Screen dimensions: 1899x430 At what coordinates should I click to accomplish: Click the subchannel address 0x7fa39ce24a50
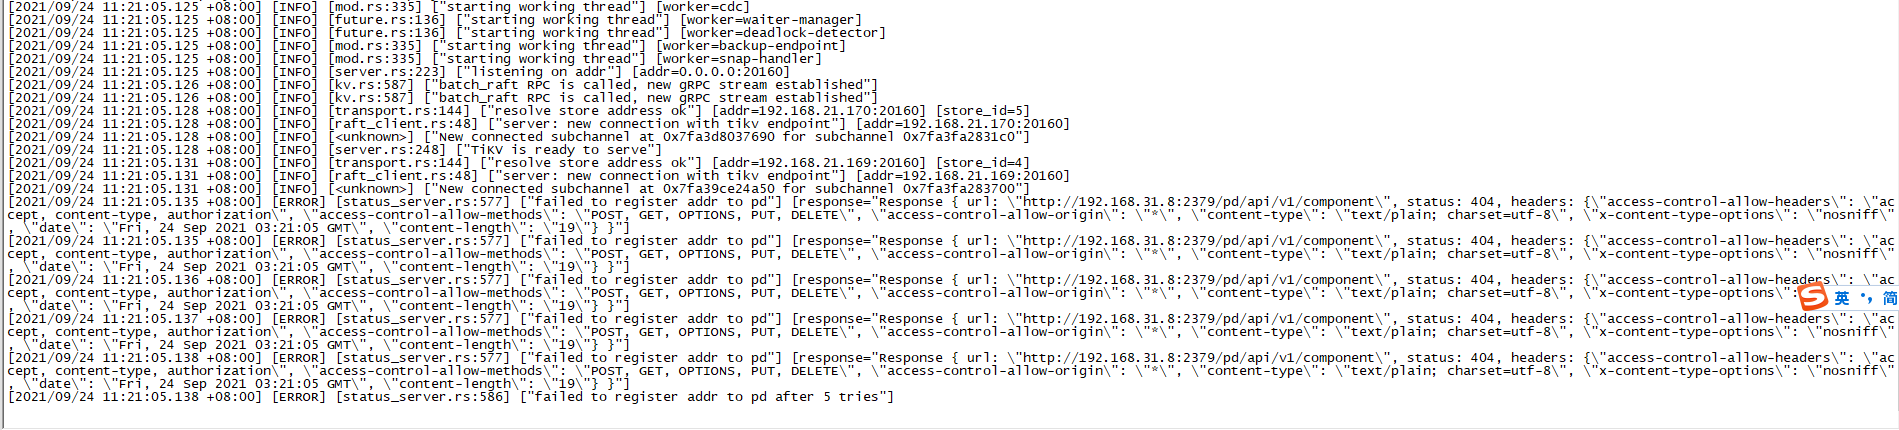(x=719, y=189)
